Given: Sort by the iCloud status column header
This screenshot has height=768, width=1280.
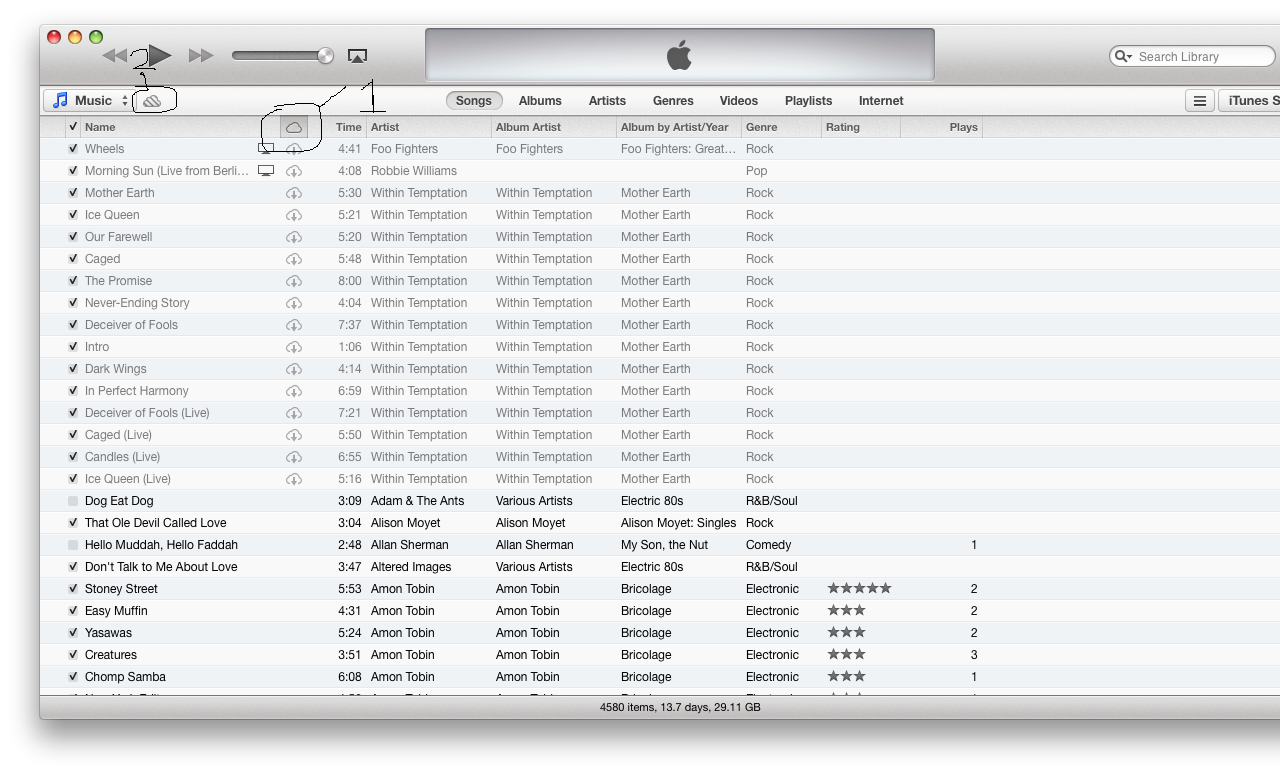Looking at the screenshot, I should [294, 127].
